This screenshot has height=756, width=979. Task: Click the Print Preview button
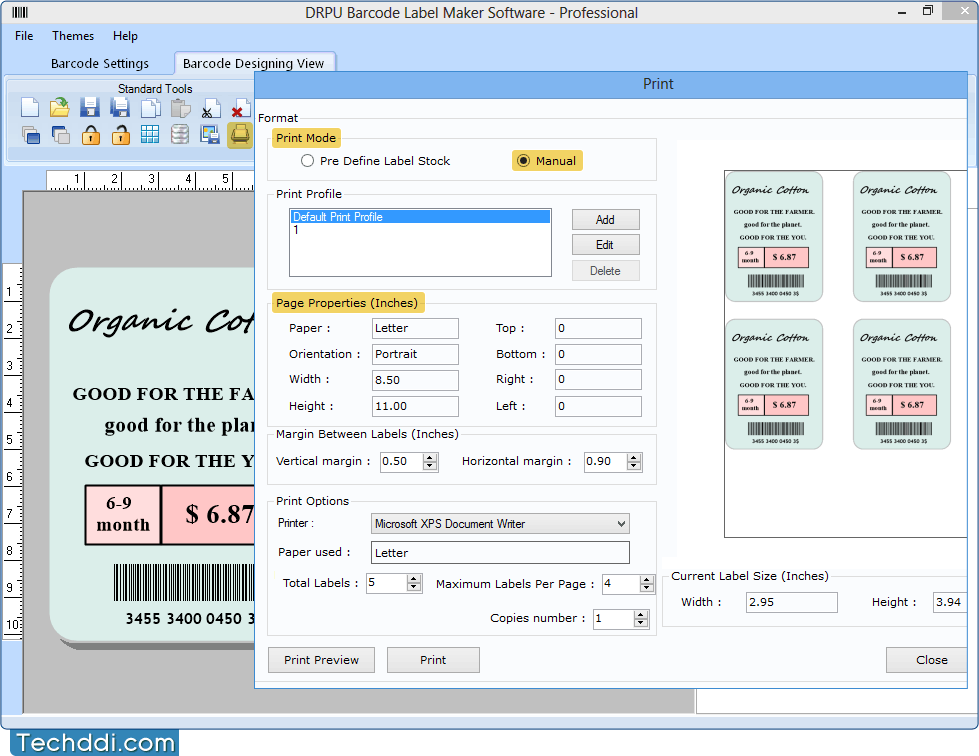[x=322, y=660]
